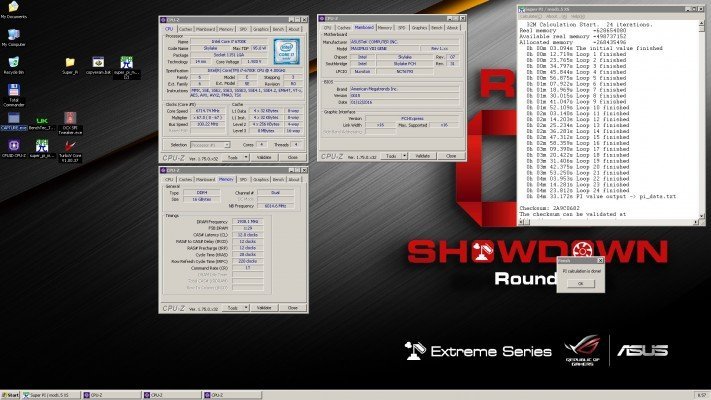Select Caches tab in CPU-Z Memory window
The height and width of the screenshot is (400, 711).
185,179
